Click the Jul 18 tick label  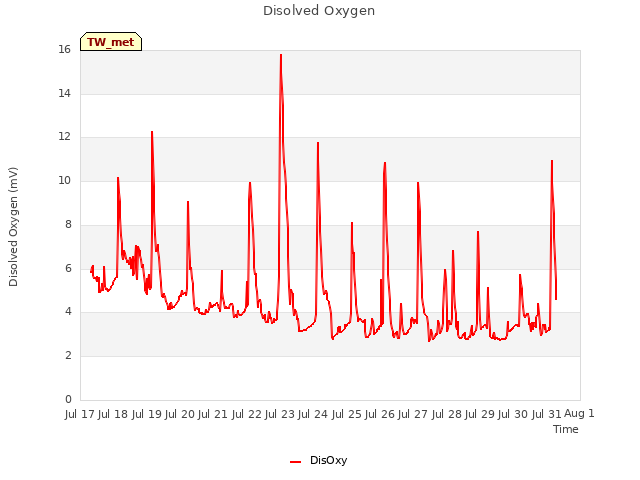point(113,414)
